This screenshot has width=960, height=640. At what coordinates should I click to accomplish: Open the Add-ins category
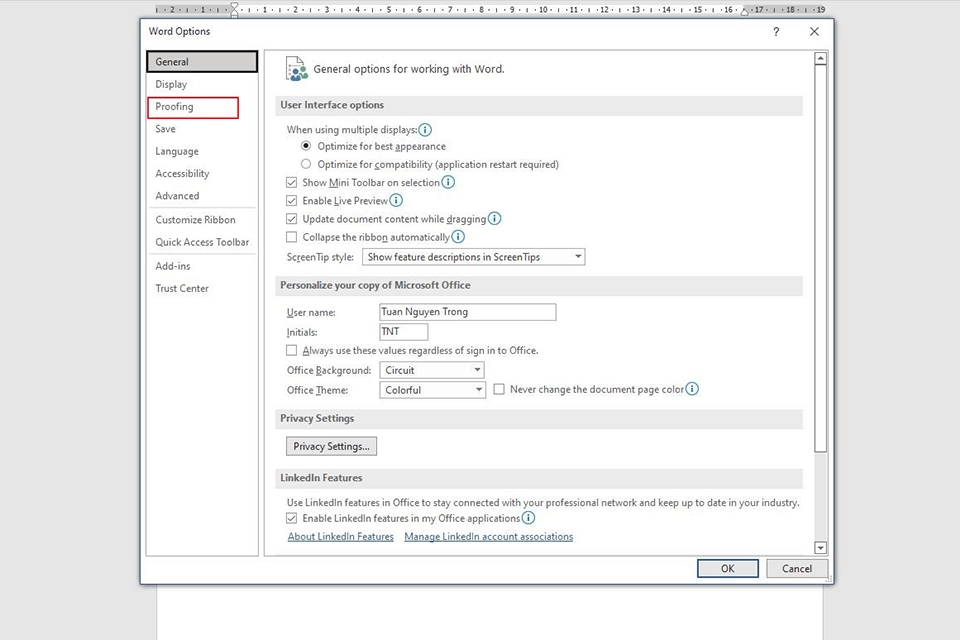202,266
